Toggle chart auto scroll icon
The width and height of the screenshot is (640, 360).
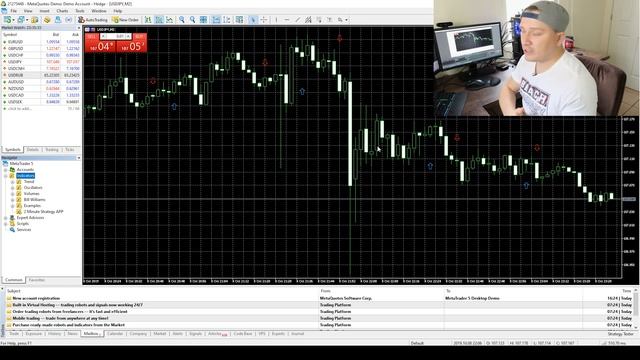click(x=216, y=20)
